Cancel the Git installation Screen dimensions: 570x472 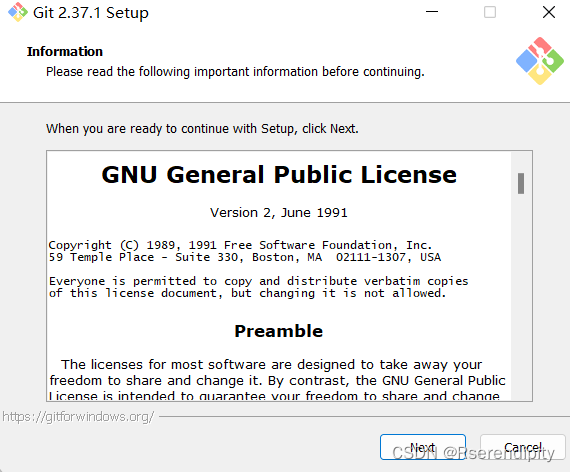[523, 447]
